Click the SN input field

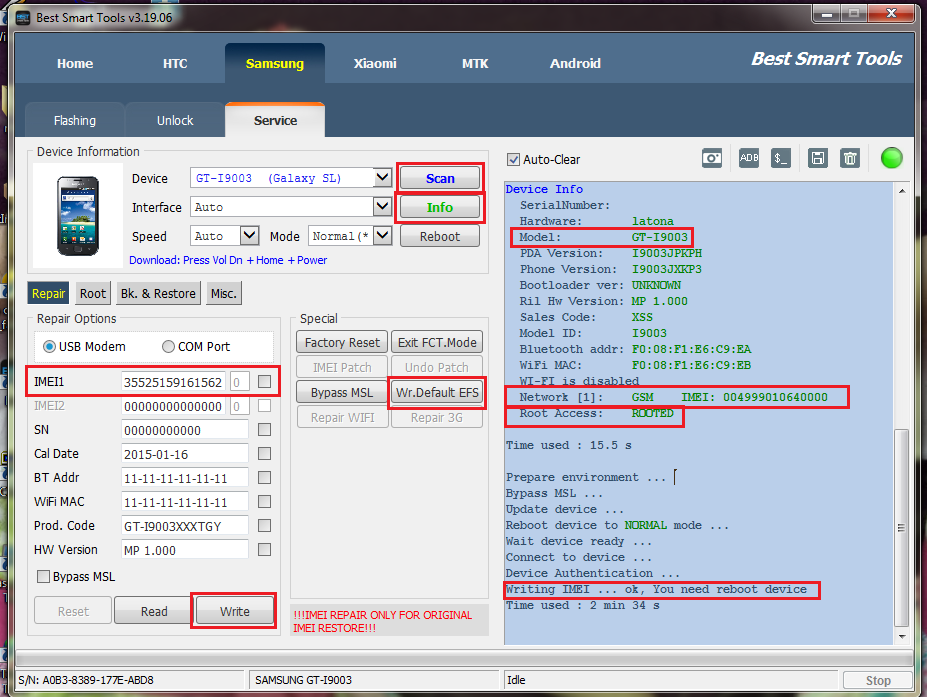[x=184, y=430]
